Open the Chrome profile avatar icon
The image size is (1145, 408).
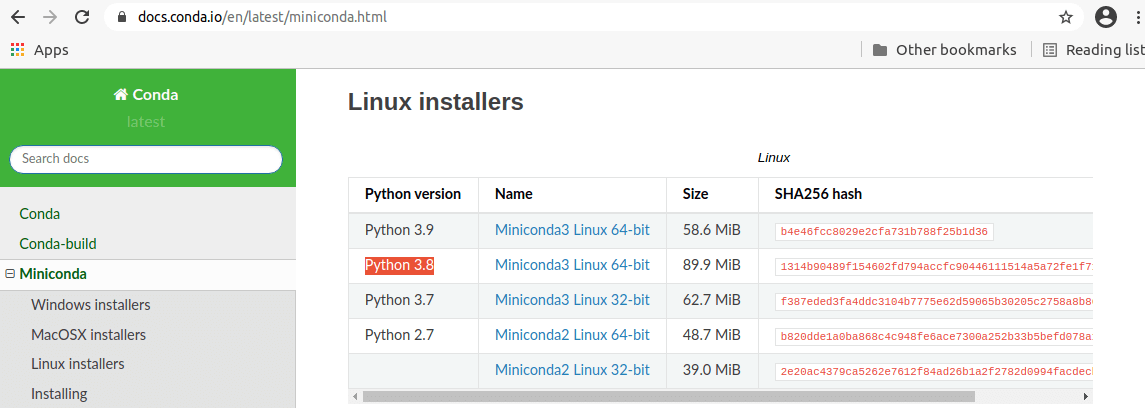tap(1106, 18)
